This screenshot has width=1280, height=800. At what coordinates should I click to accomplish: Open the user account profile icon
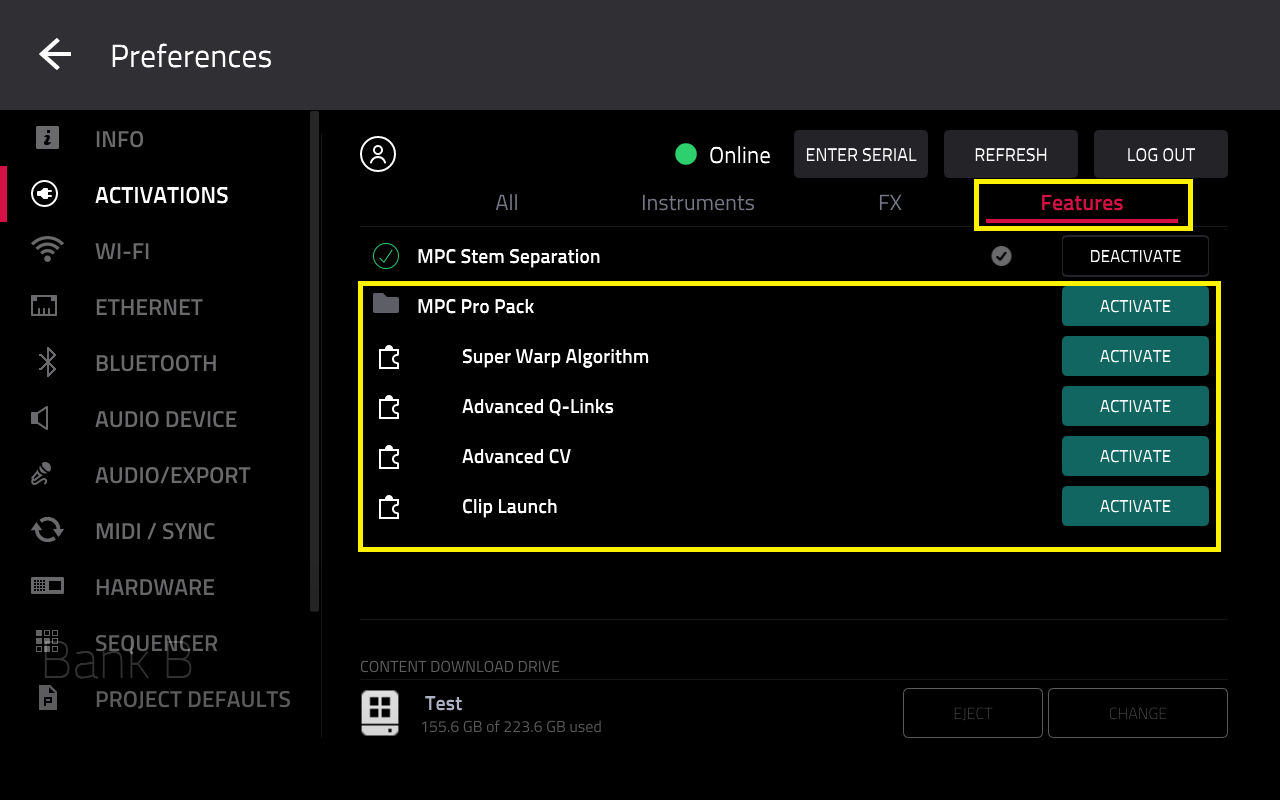click(378, 154)
